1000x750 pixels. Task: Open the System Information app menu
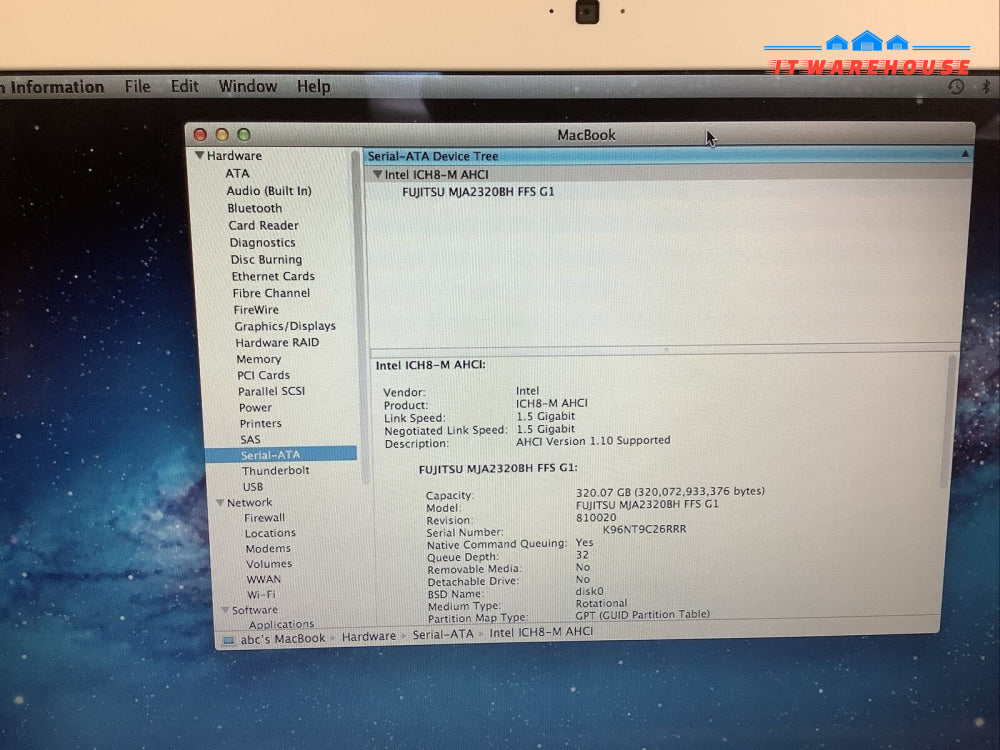52,87
